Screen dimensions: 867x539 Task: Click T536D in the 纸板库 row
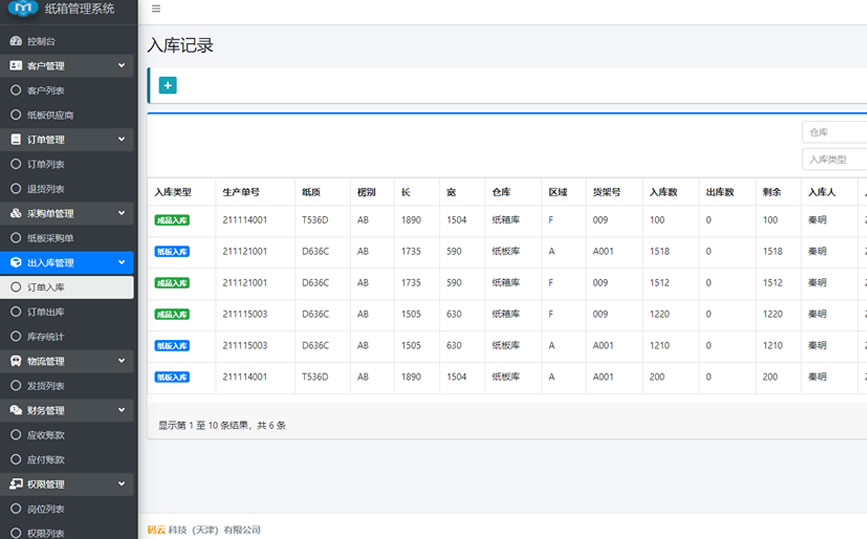click(x=315, y=376)
